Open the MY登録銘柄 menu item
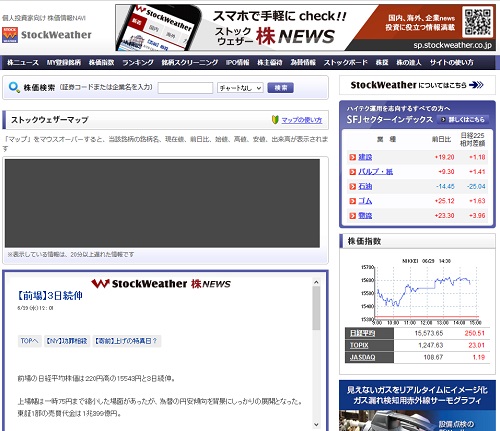 (x=63, y=62)
